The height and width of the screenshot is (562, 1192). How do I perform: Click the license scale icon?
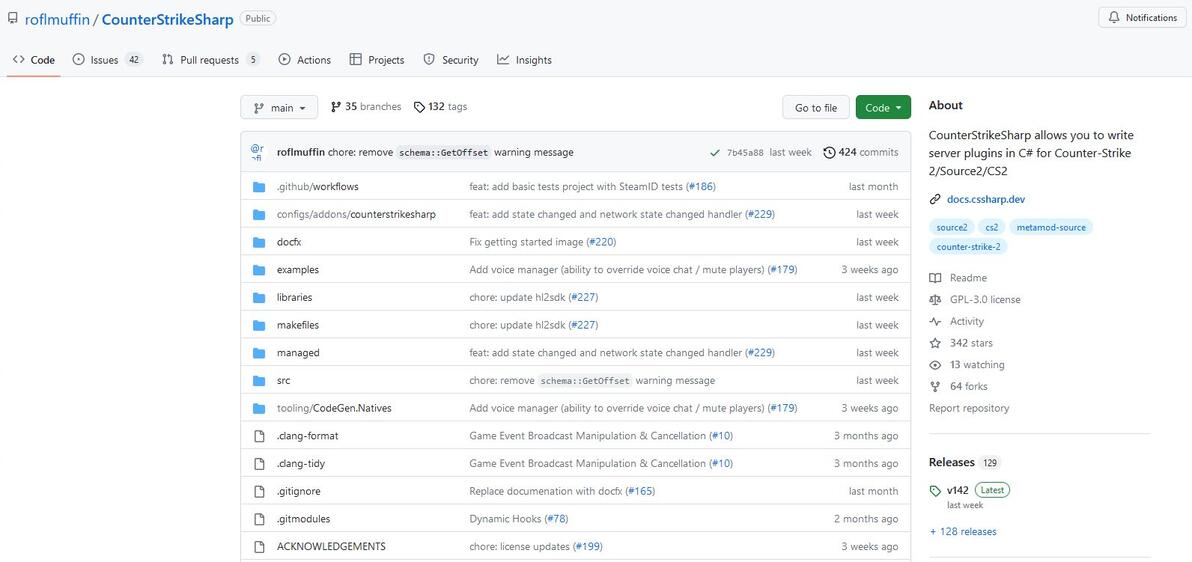coord(935,299)
